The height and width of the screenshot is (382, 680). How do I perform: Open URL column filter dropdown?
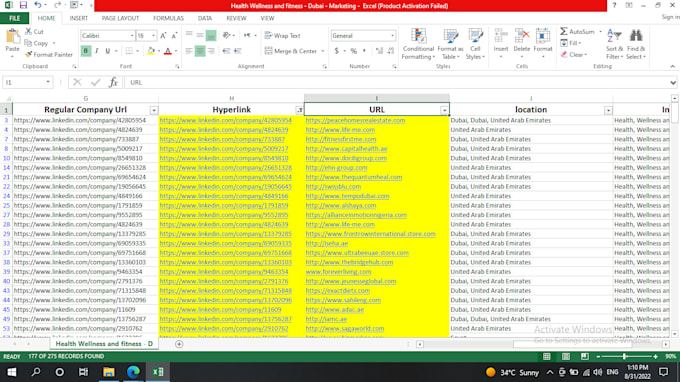pos(444,111)
